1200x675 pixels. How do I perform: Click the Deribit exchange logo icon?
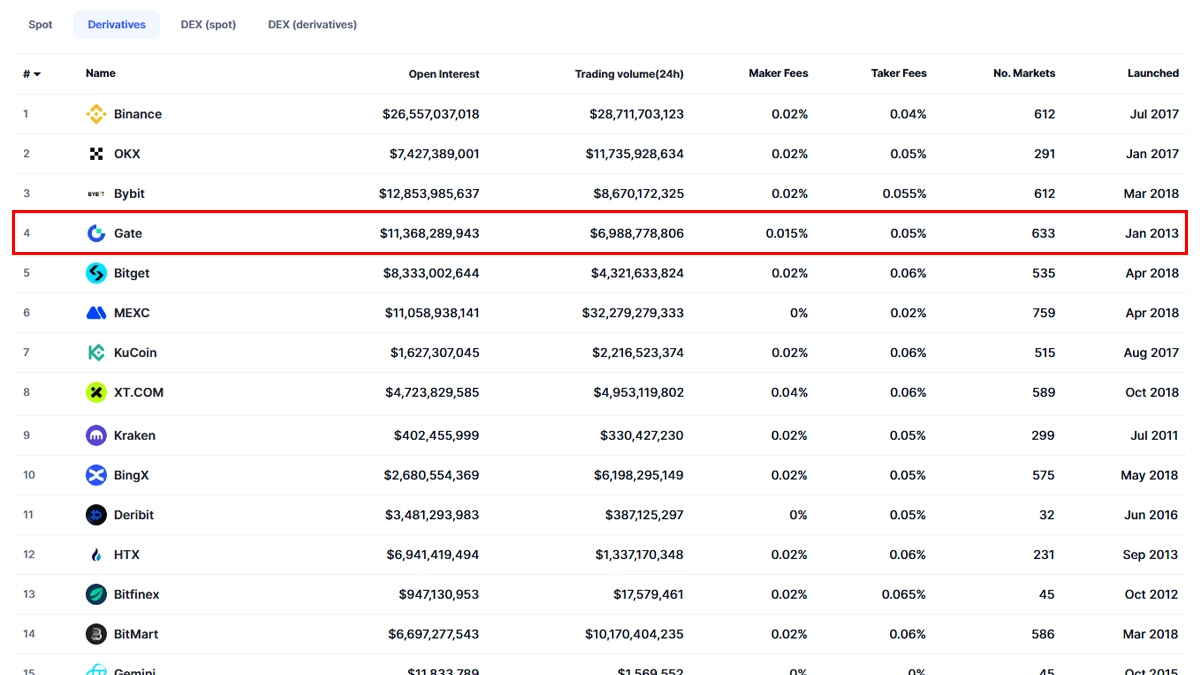pyautogui.click(x=96, y=515)
